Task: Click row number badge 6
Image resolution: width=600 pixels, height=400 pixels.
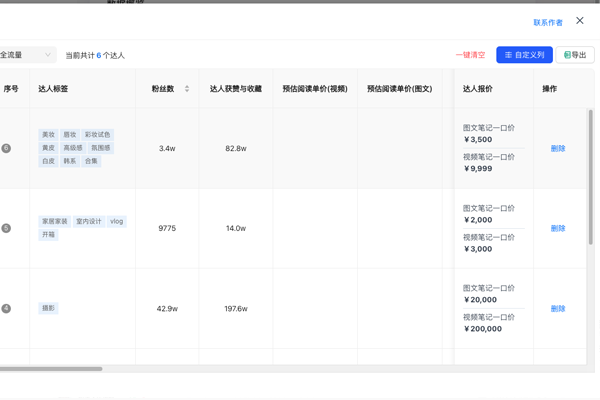Action: coord(6,148)
